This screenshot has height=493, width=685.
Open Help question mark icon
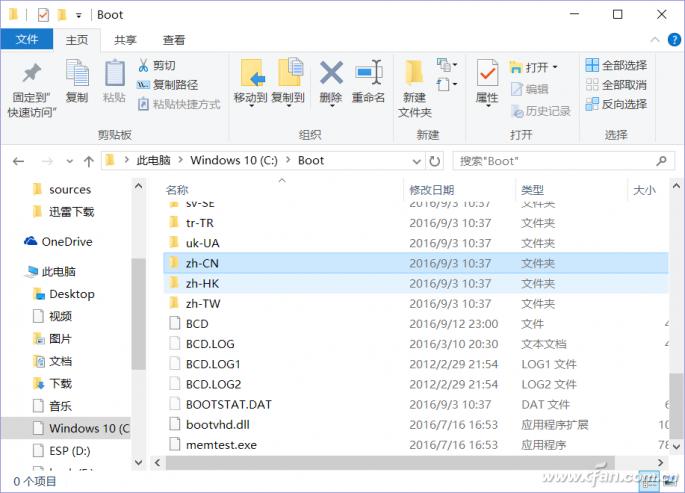674,40
